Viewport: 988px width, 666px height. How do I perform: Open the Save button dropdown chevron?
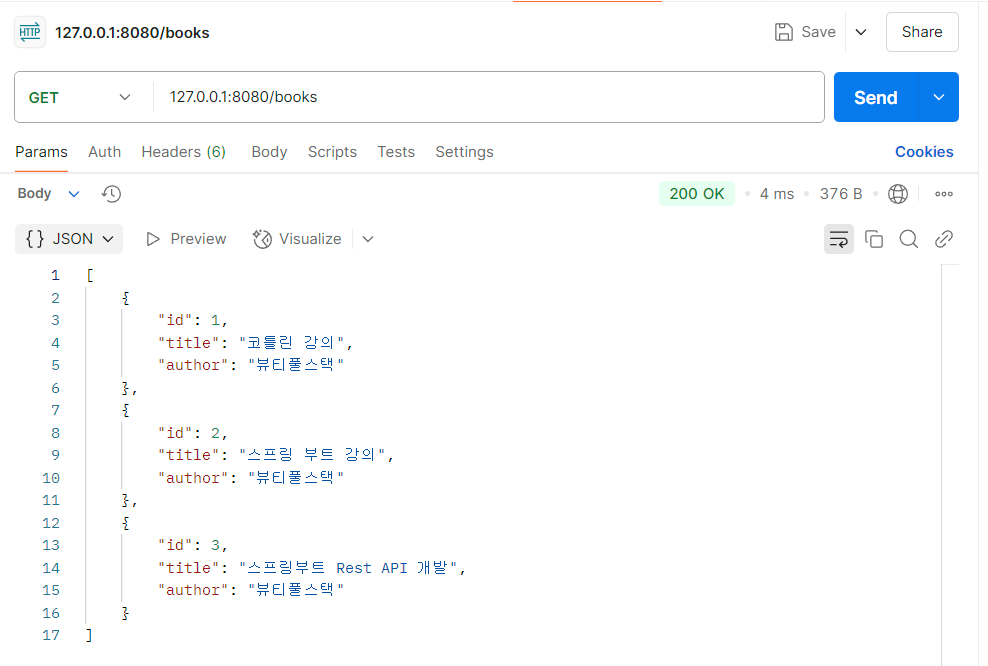pyautogui.click(x=861, y=31)
